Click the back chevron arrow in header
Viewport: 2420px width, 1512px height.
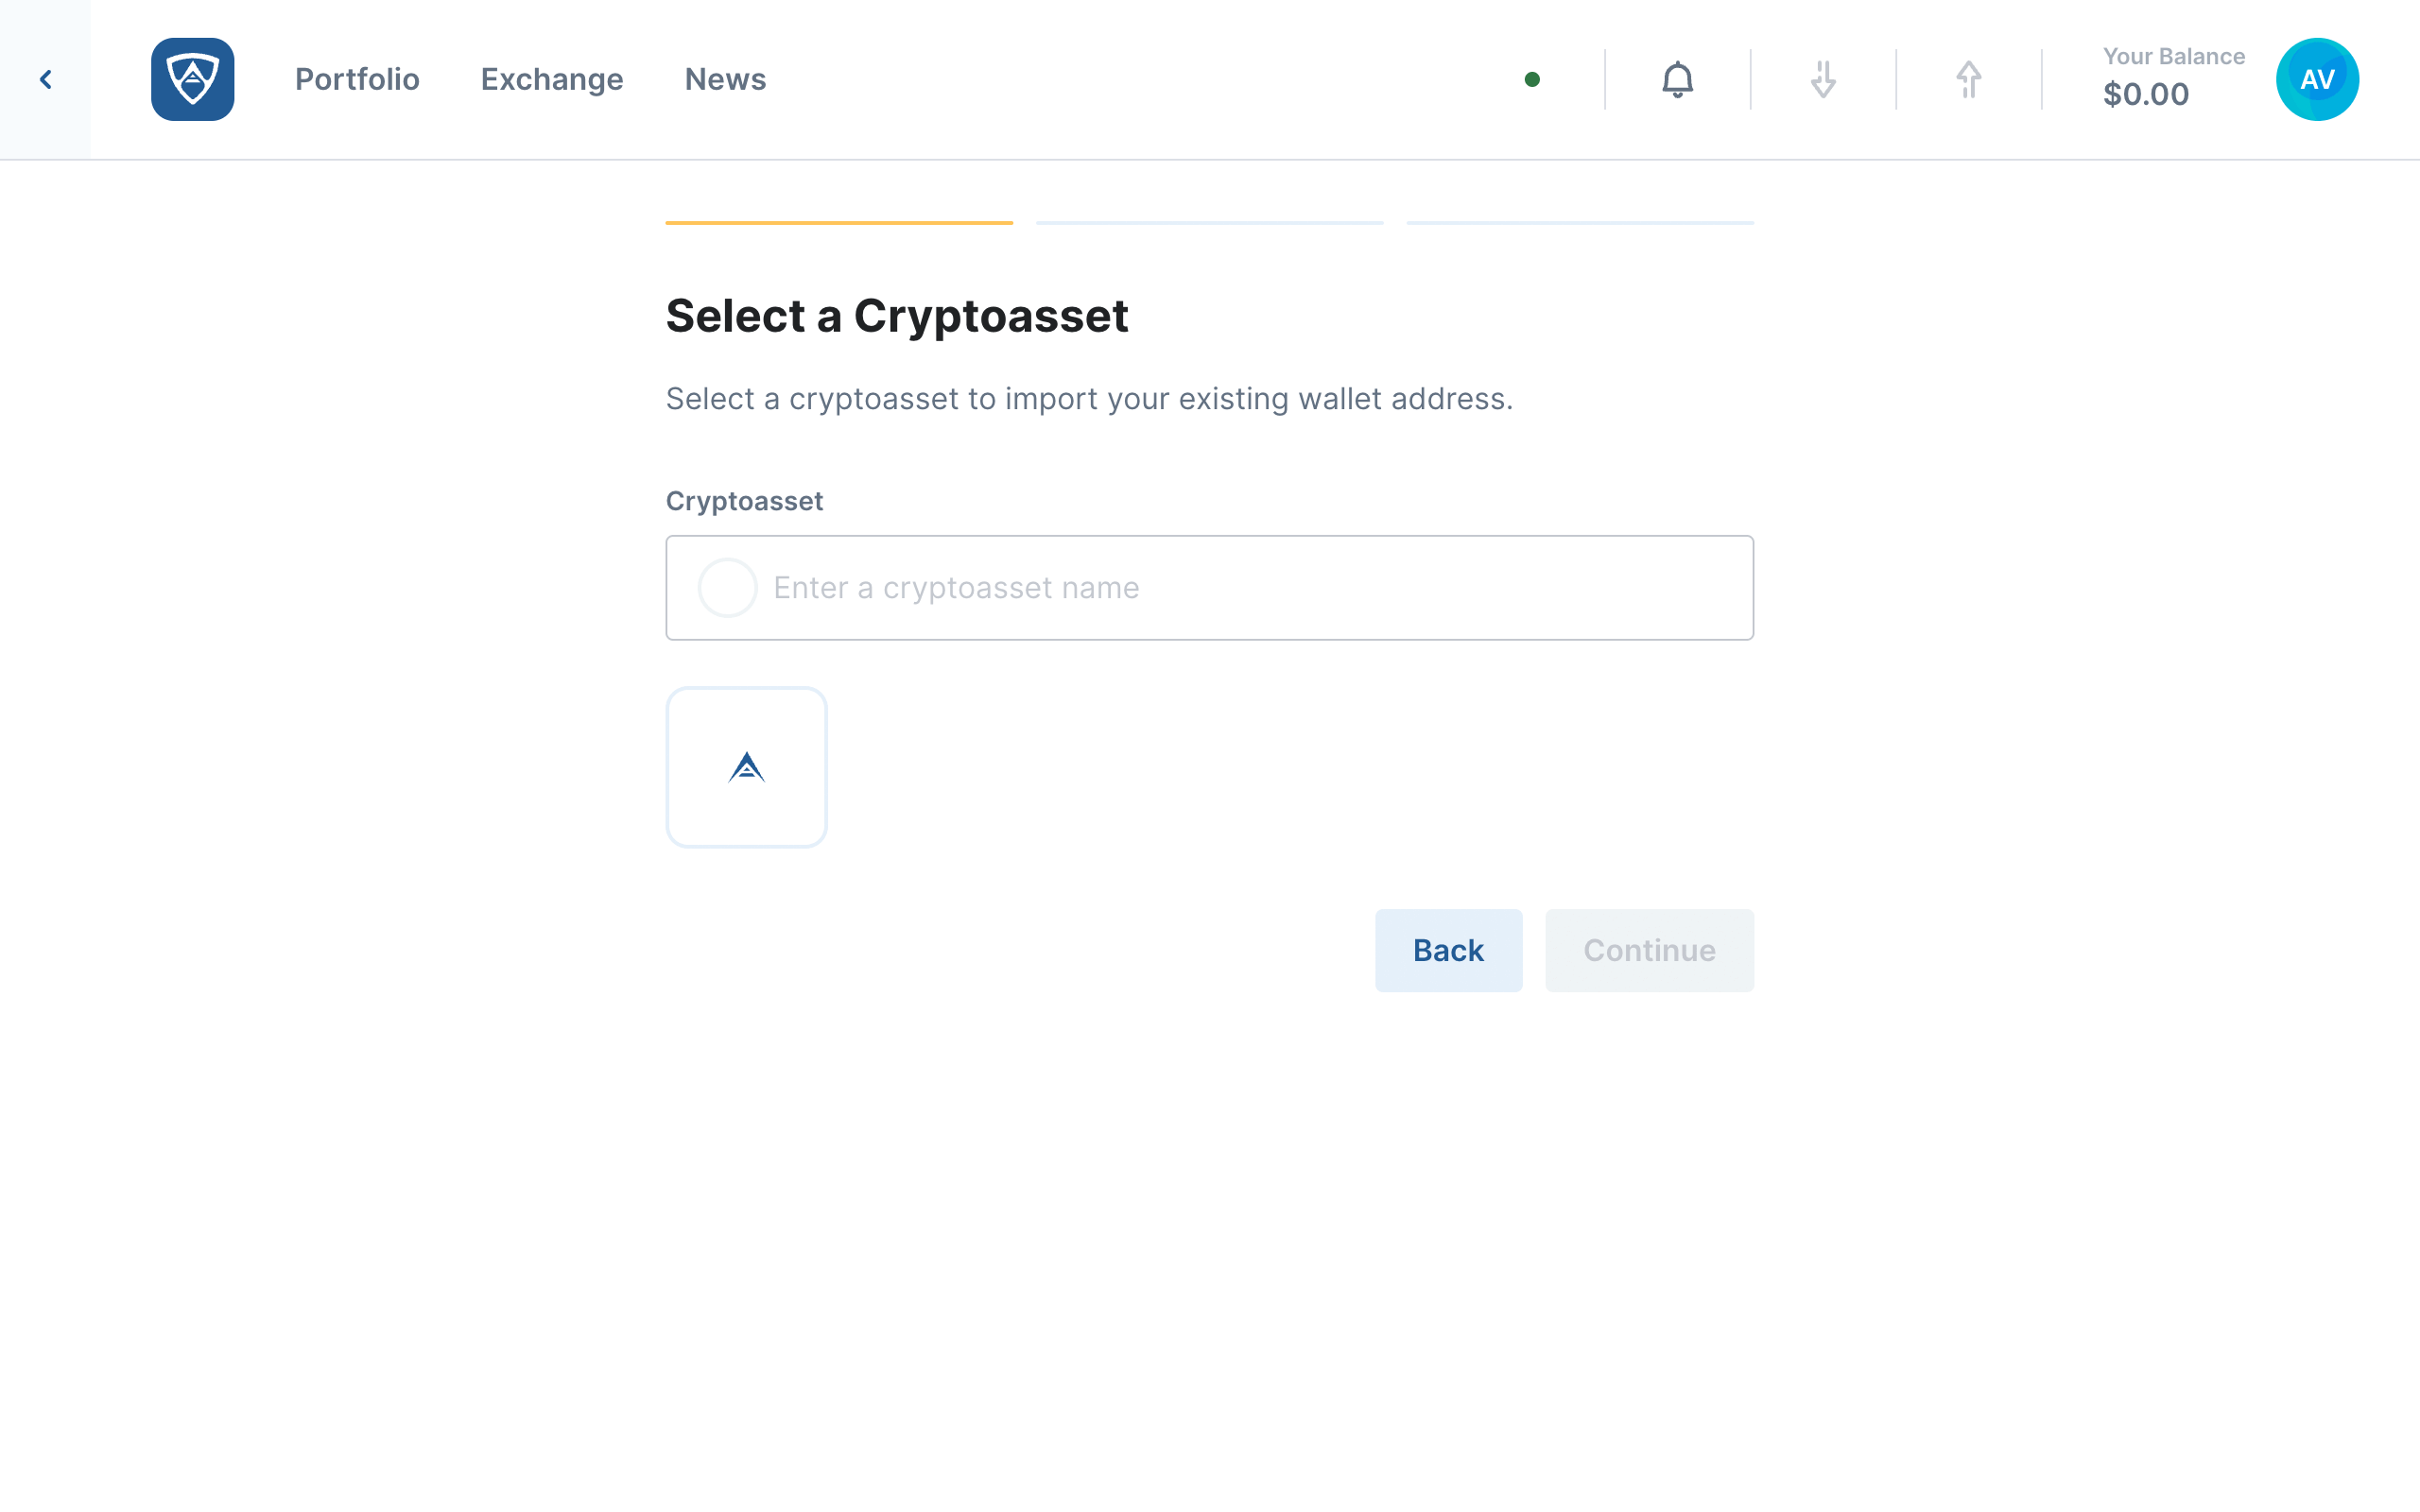45,79
